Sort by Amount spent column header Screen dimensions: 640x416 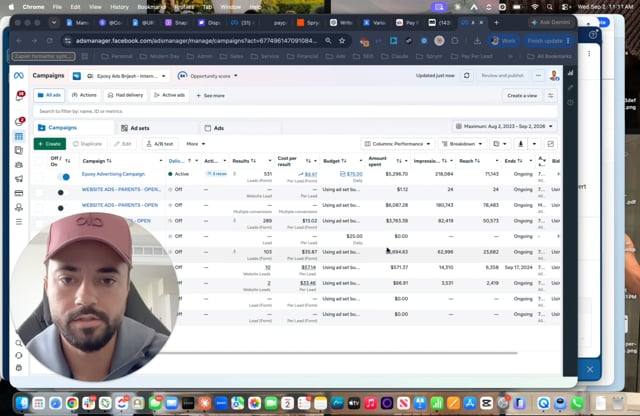point(380,161)
